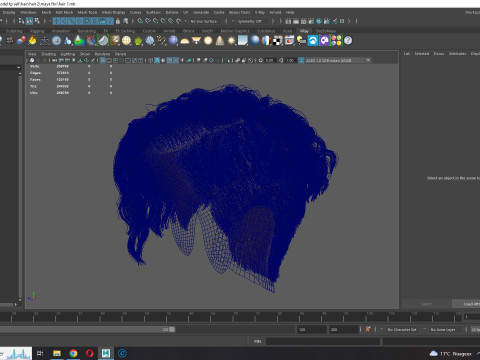
Task: Toggle film gate in panel toolbar
Action: (x=109, y=60)
